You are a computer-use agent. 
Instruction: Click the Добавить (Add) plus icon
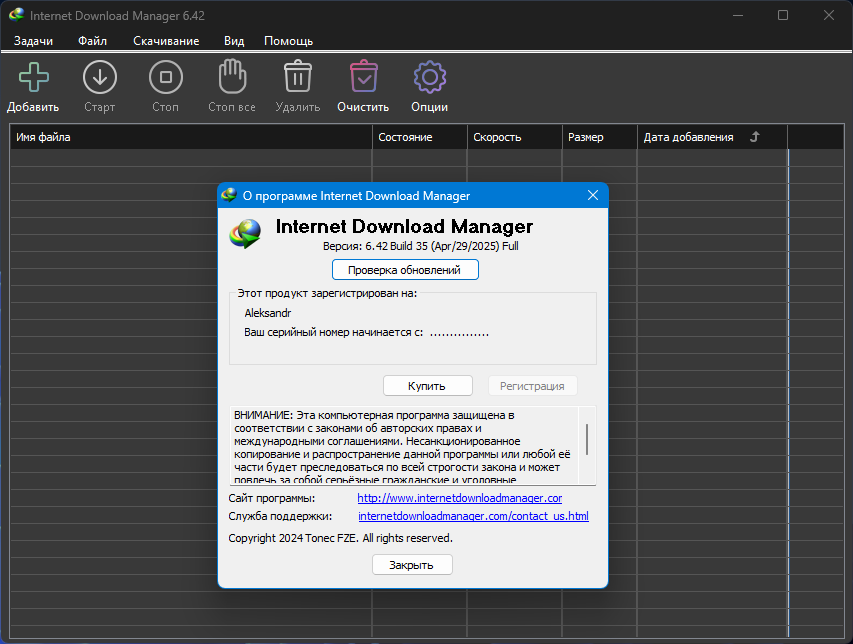pos(34,77)
